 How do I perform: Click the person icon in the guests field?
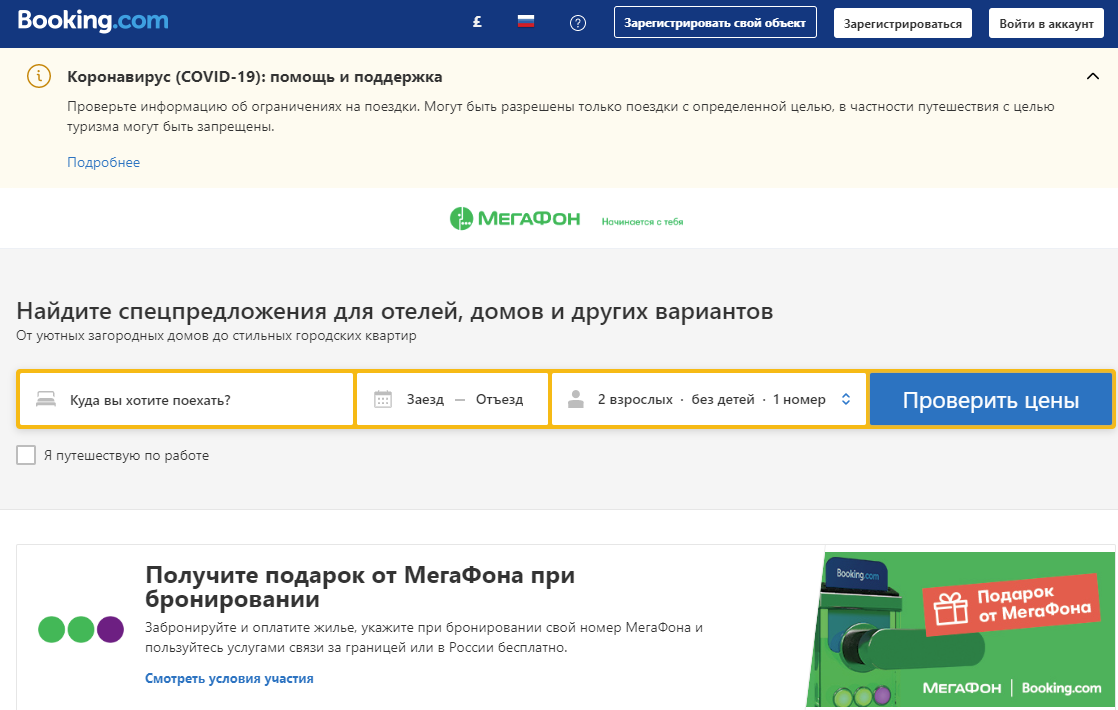(x=575, y=399)
